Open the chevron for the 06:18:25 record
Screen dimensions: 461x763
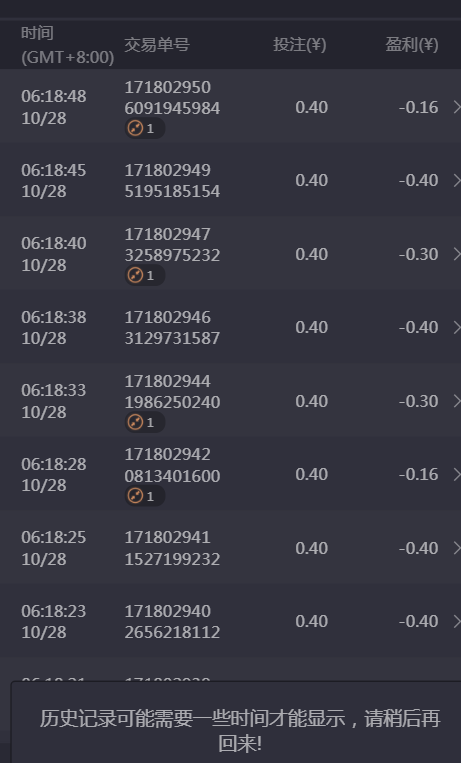click(457, 548)
